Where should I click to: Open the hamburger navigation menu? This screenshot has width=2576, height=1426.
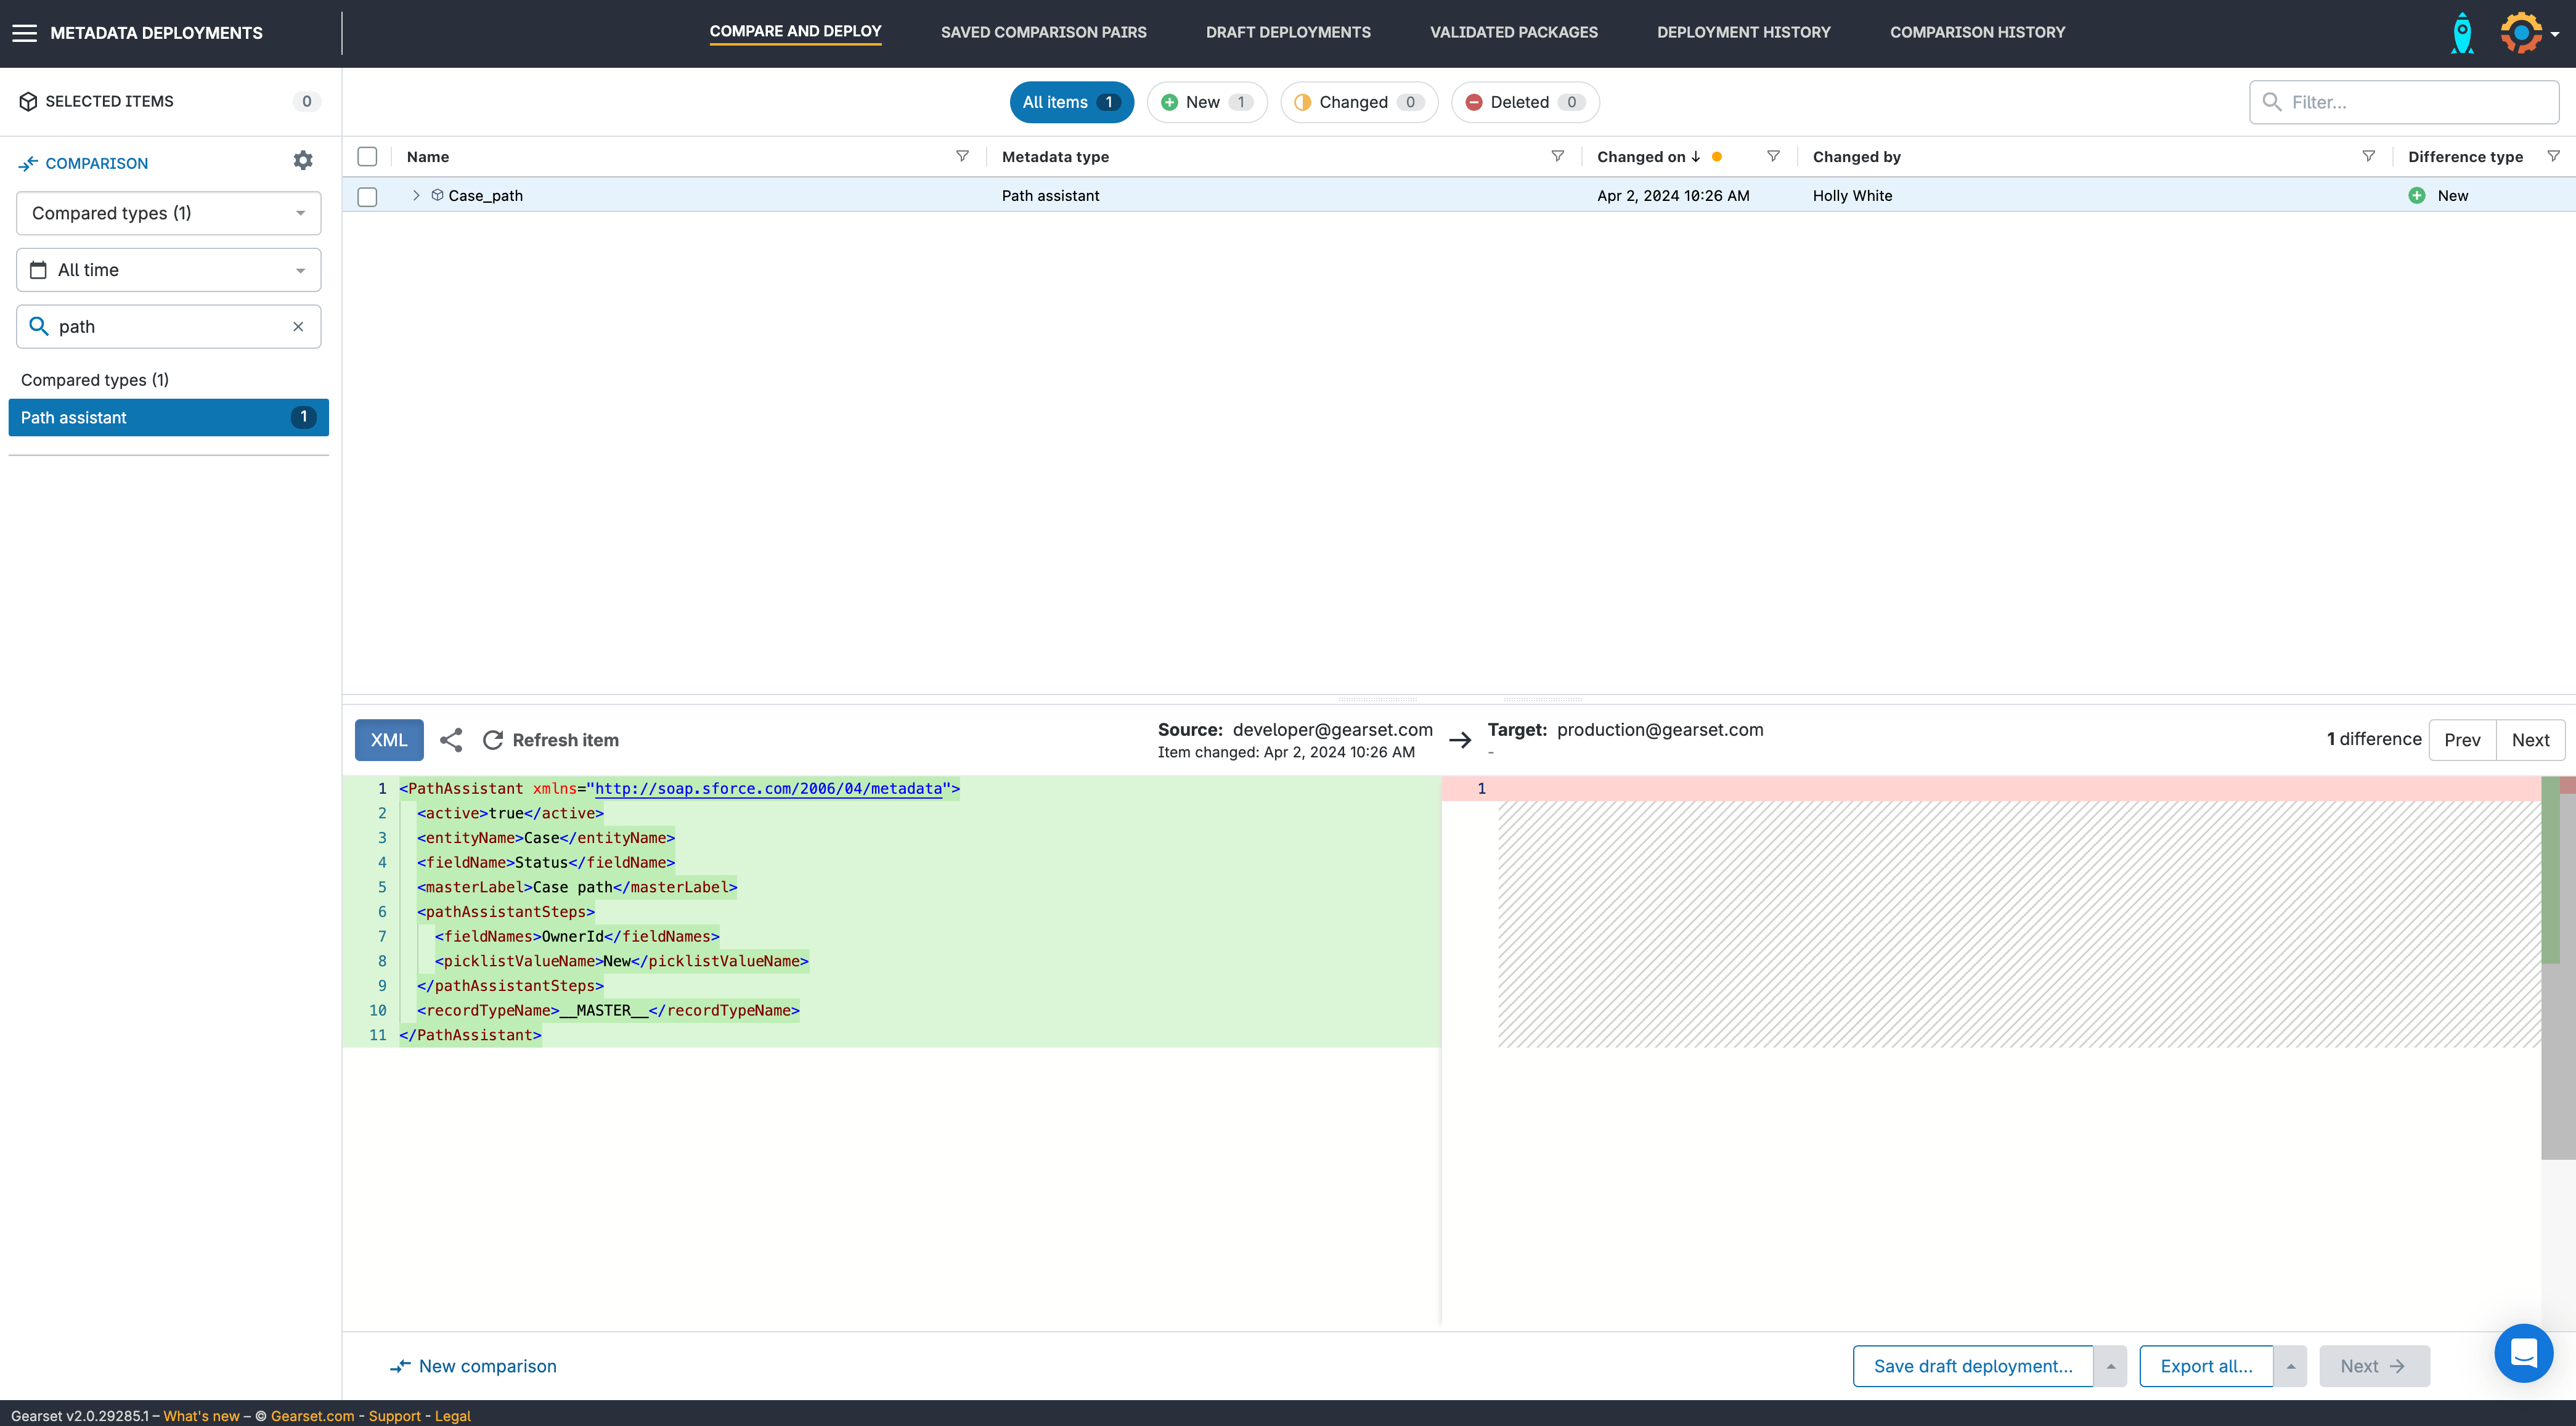point(24,33)
